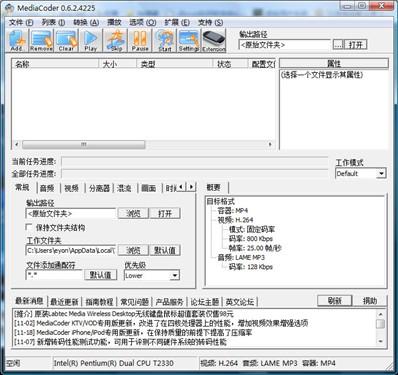Click 浏览 button beside 输出路径 field
Screen dimensions: 398x375
133,213
